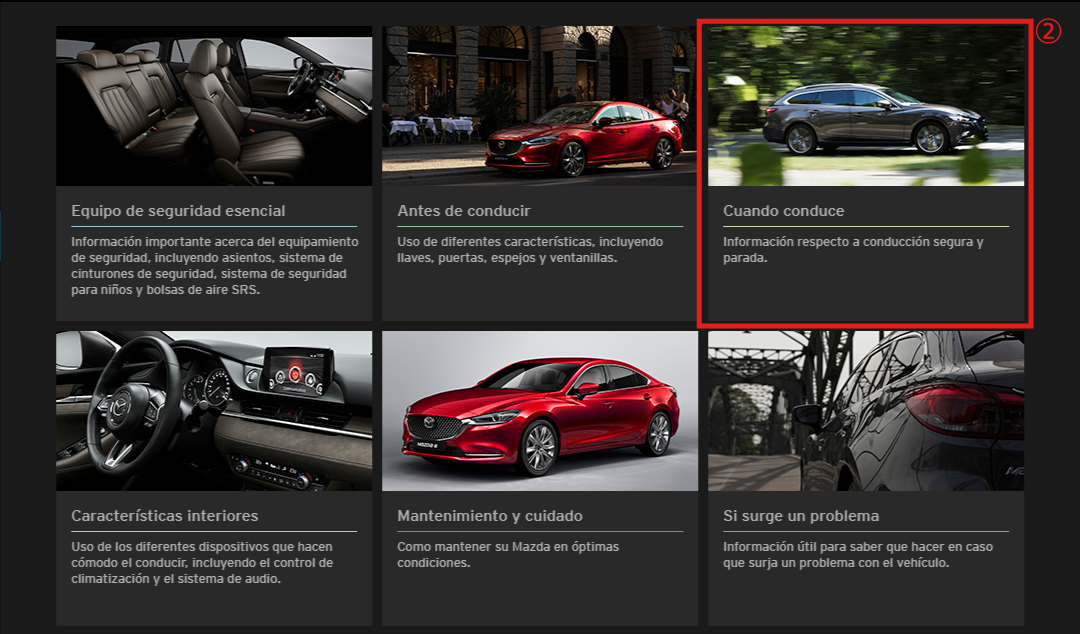Select 'Si surge un problema' heading
Image resolution: width=1080 pixels, height=634 pixels.
(x=801, y=515)
